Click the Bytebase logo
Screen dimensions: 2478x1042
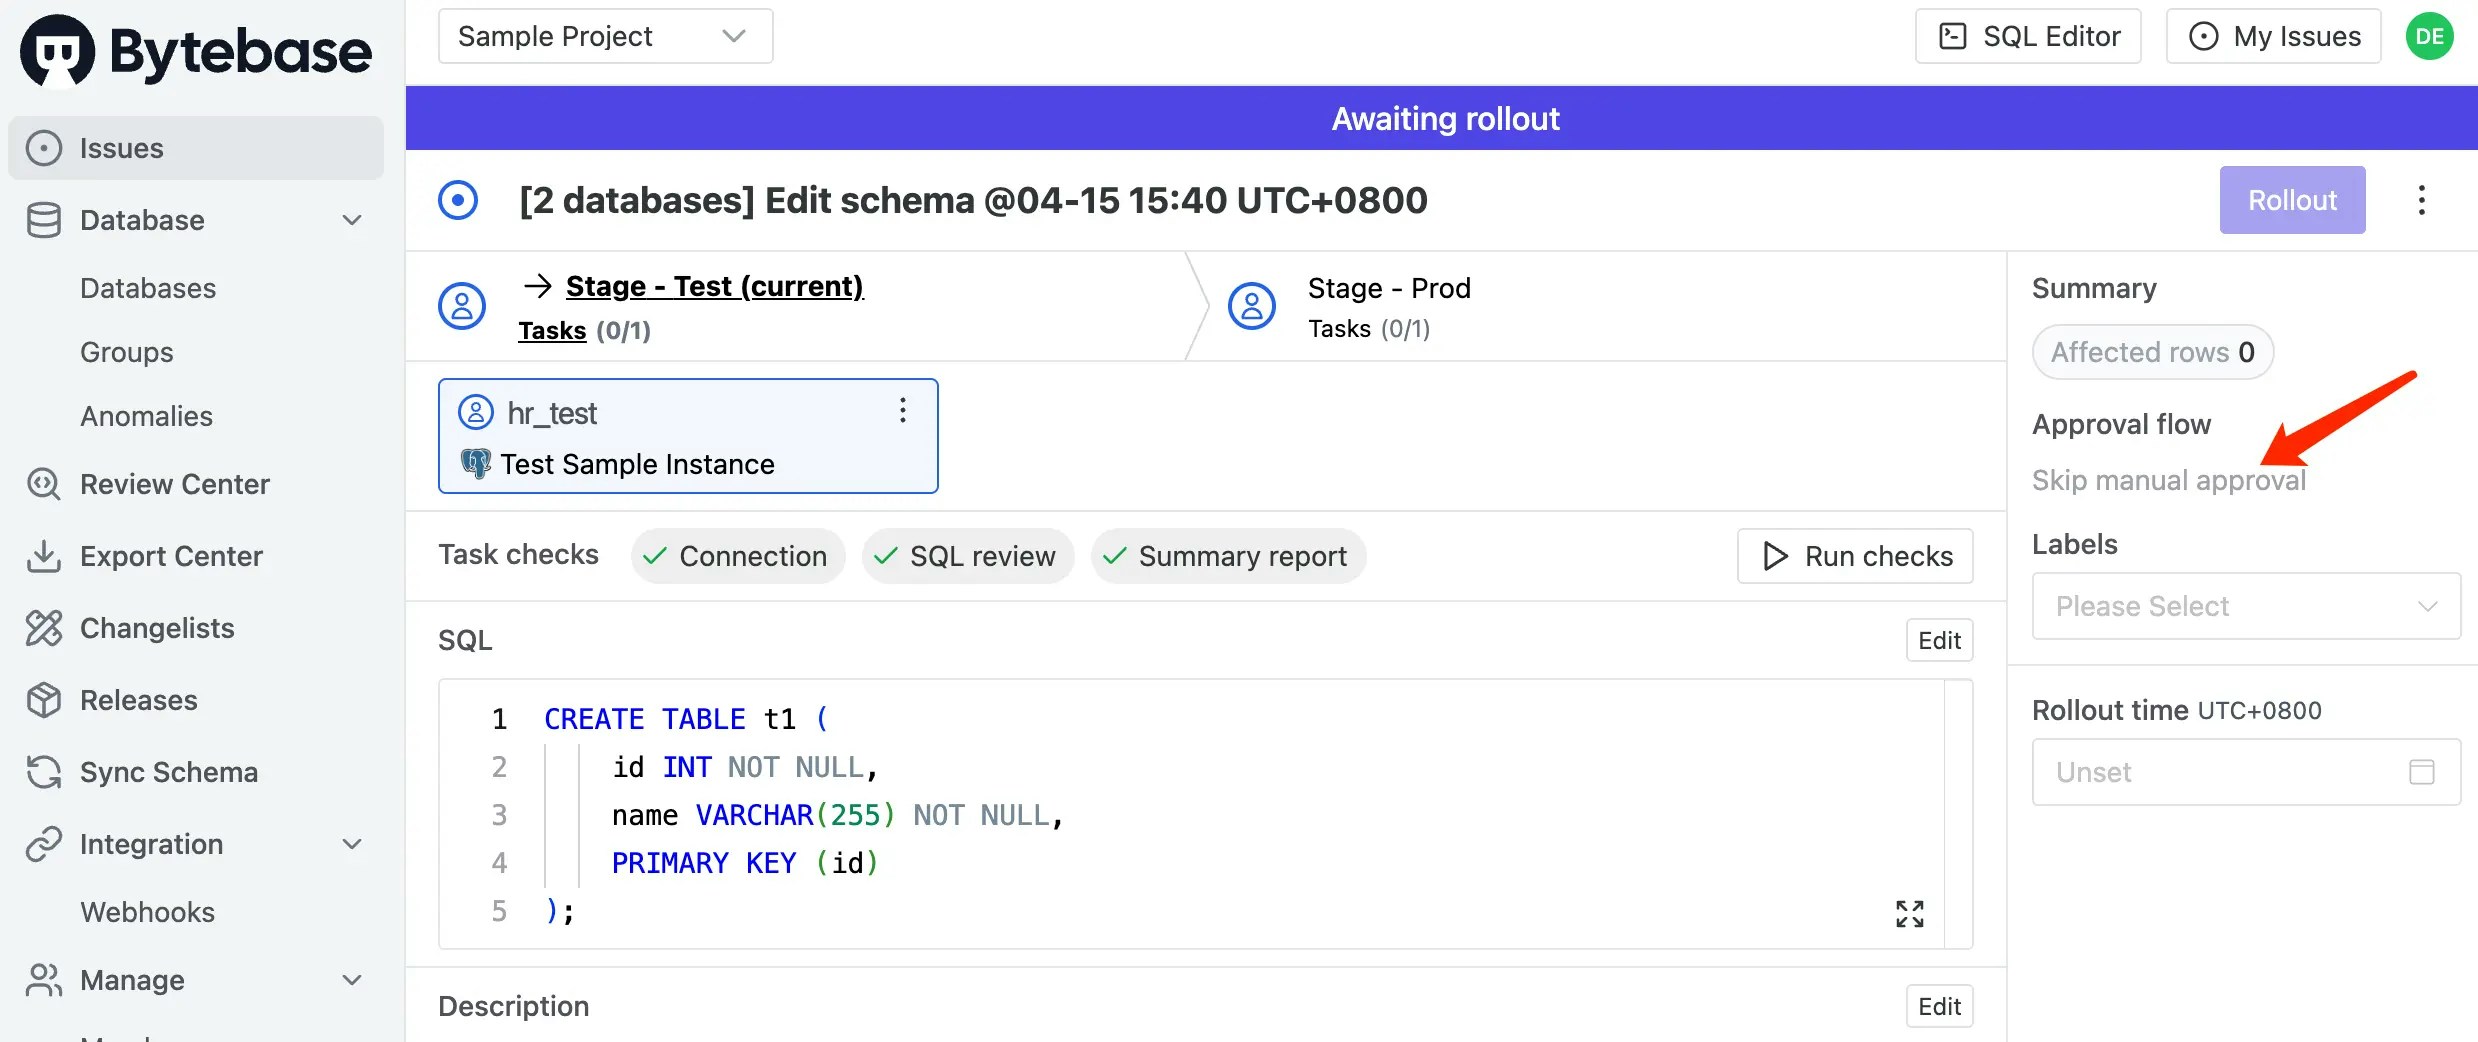click(196, 50)
